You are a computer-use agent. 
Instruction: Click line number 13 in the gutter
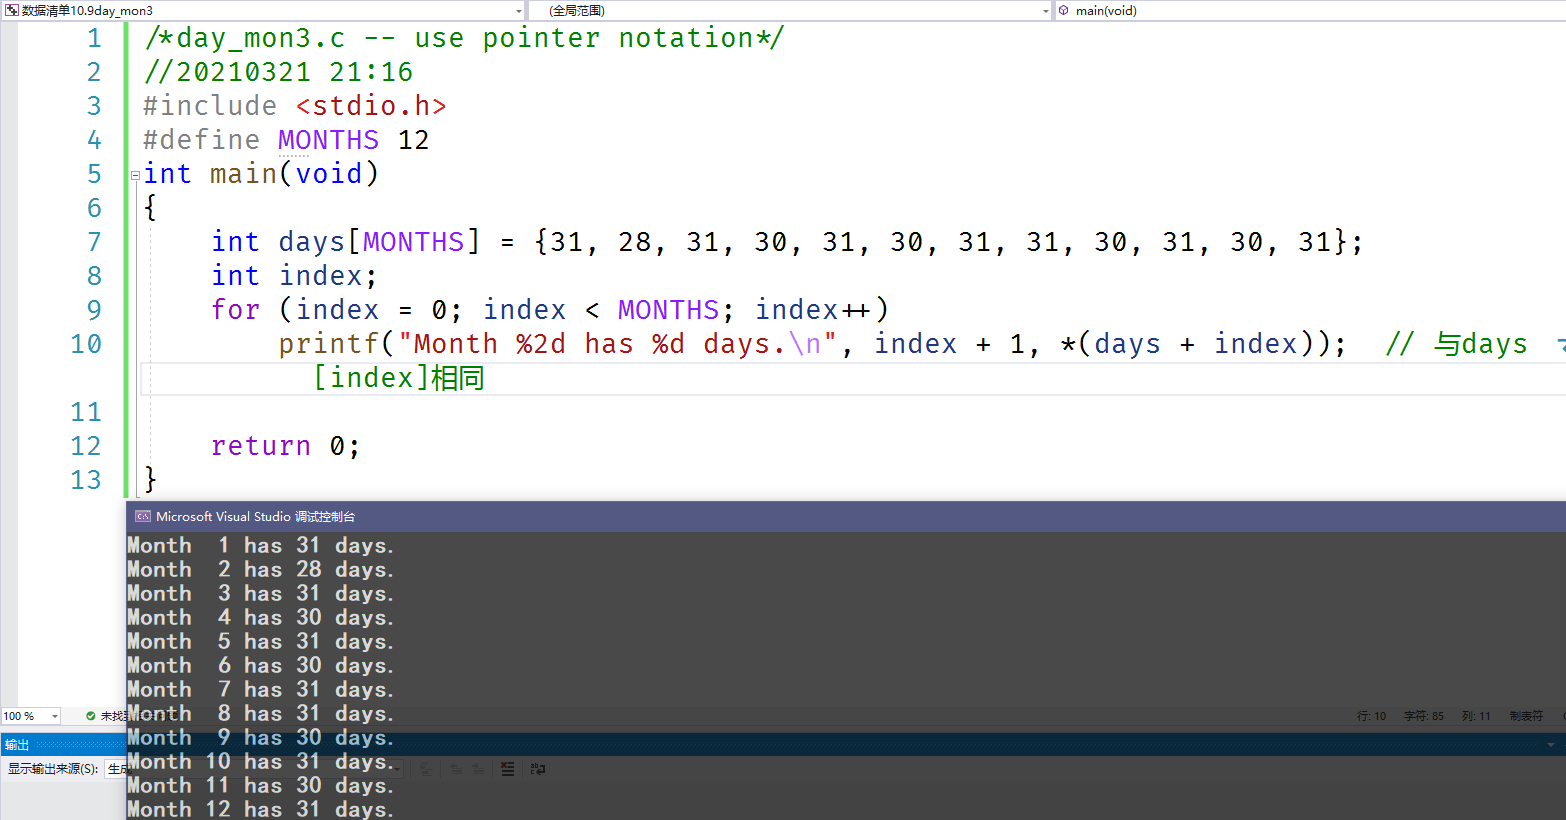click(x=86, y=480)
